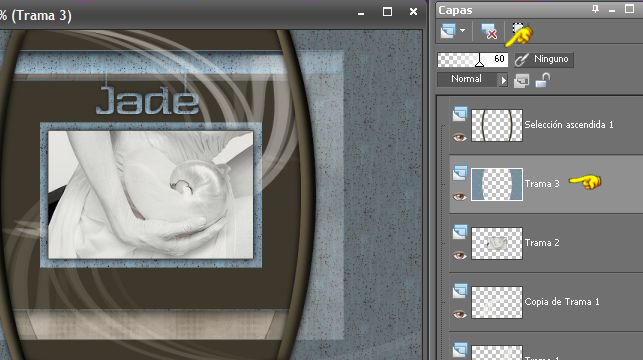Toggle Copia de Trama 1 eye icon
643x360 pixels.
460,314
